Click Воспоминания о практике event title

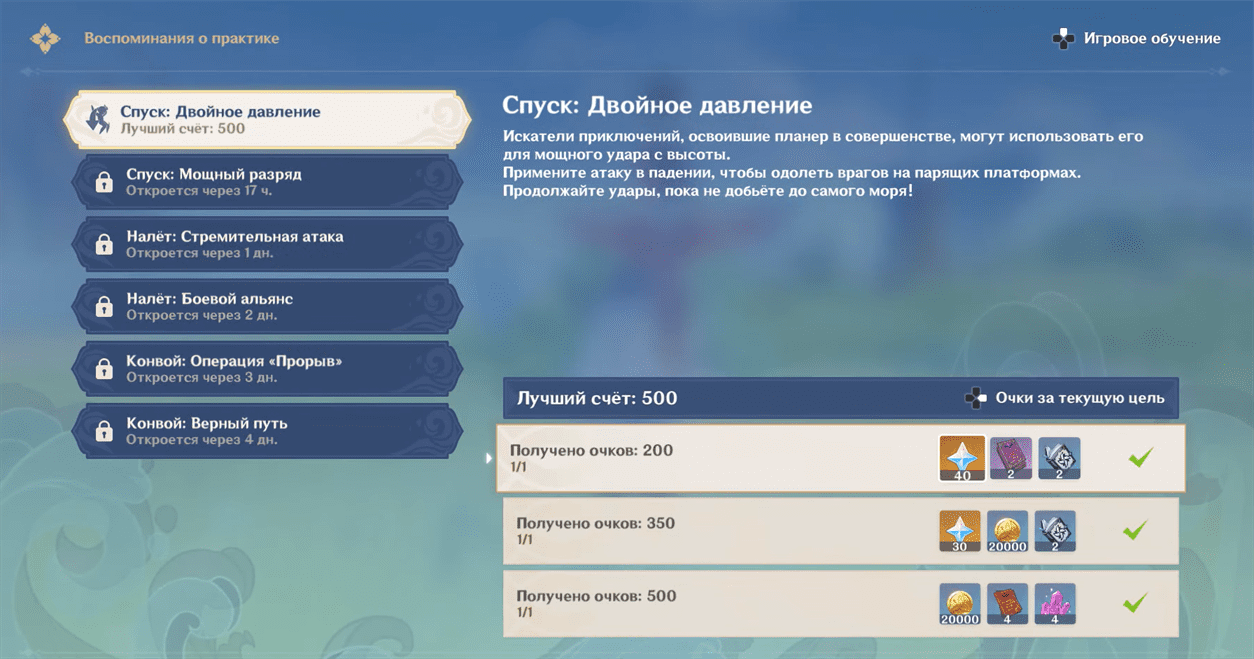coord(182,39)
